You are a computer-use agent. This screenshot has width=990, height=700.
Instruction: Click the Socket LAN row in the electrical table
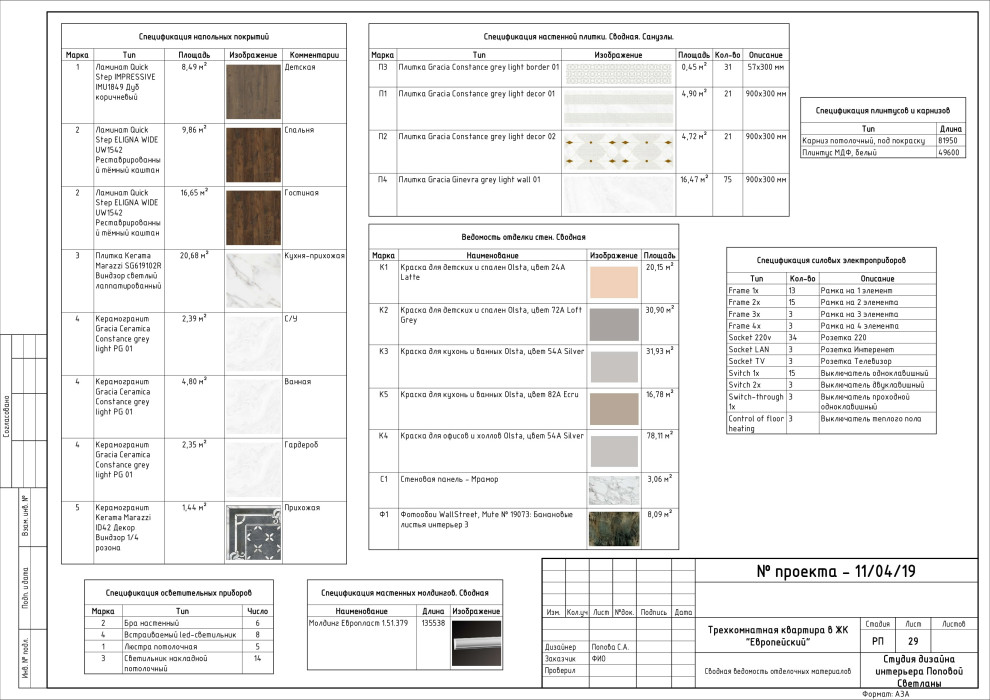click(831, 349)
